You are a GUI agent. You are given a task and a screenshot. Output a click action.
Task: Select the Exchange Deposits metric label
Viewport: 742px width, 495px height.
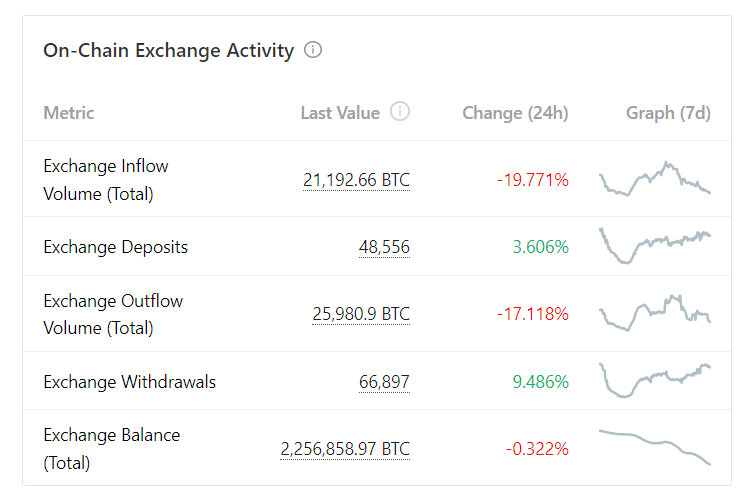[115, 247]
